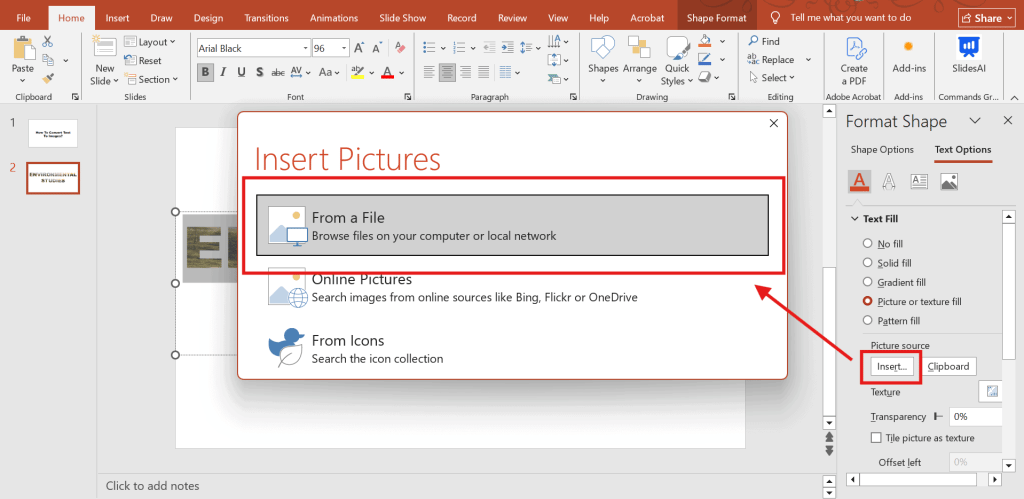
Task: Toggle Italic formatting
Action: (223, 72)
